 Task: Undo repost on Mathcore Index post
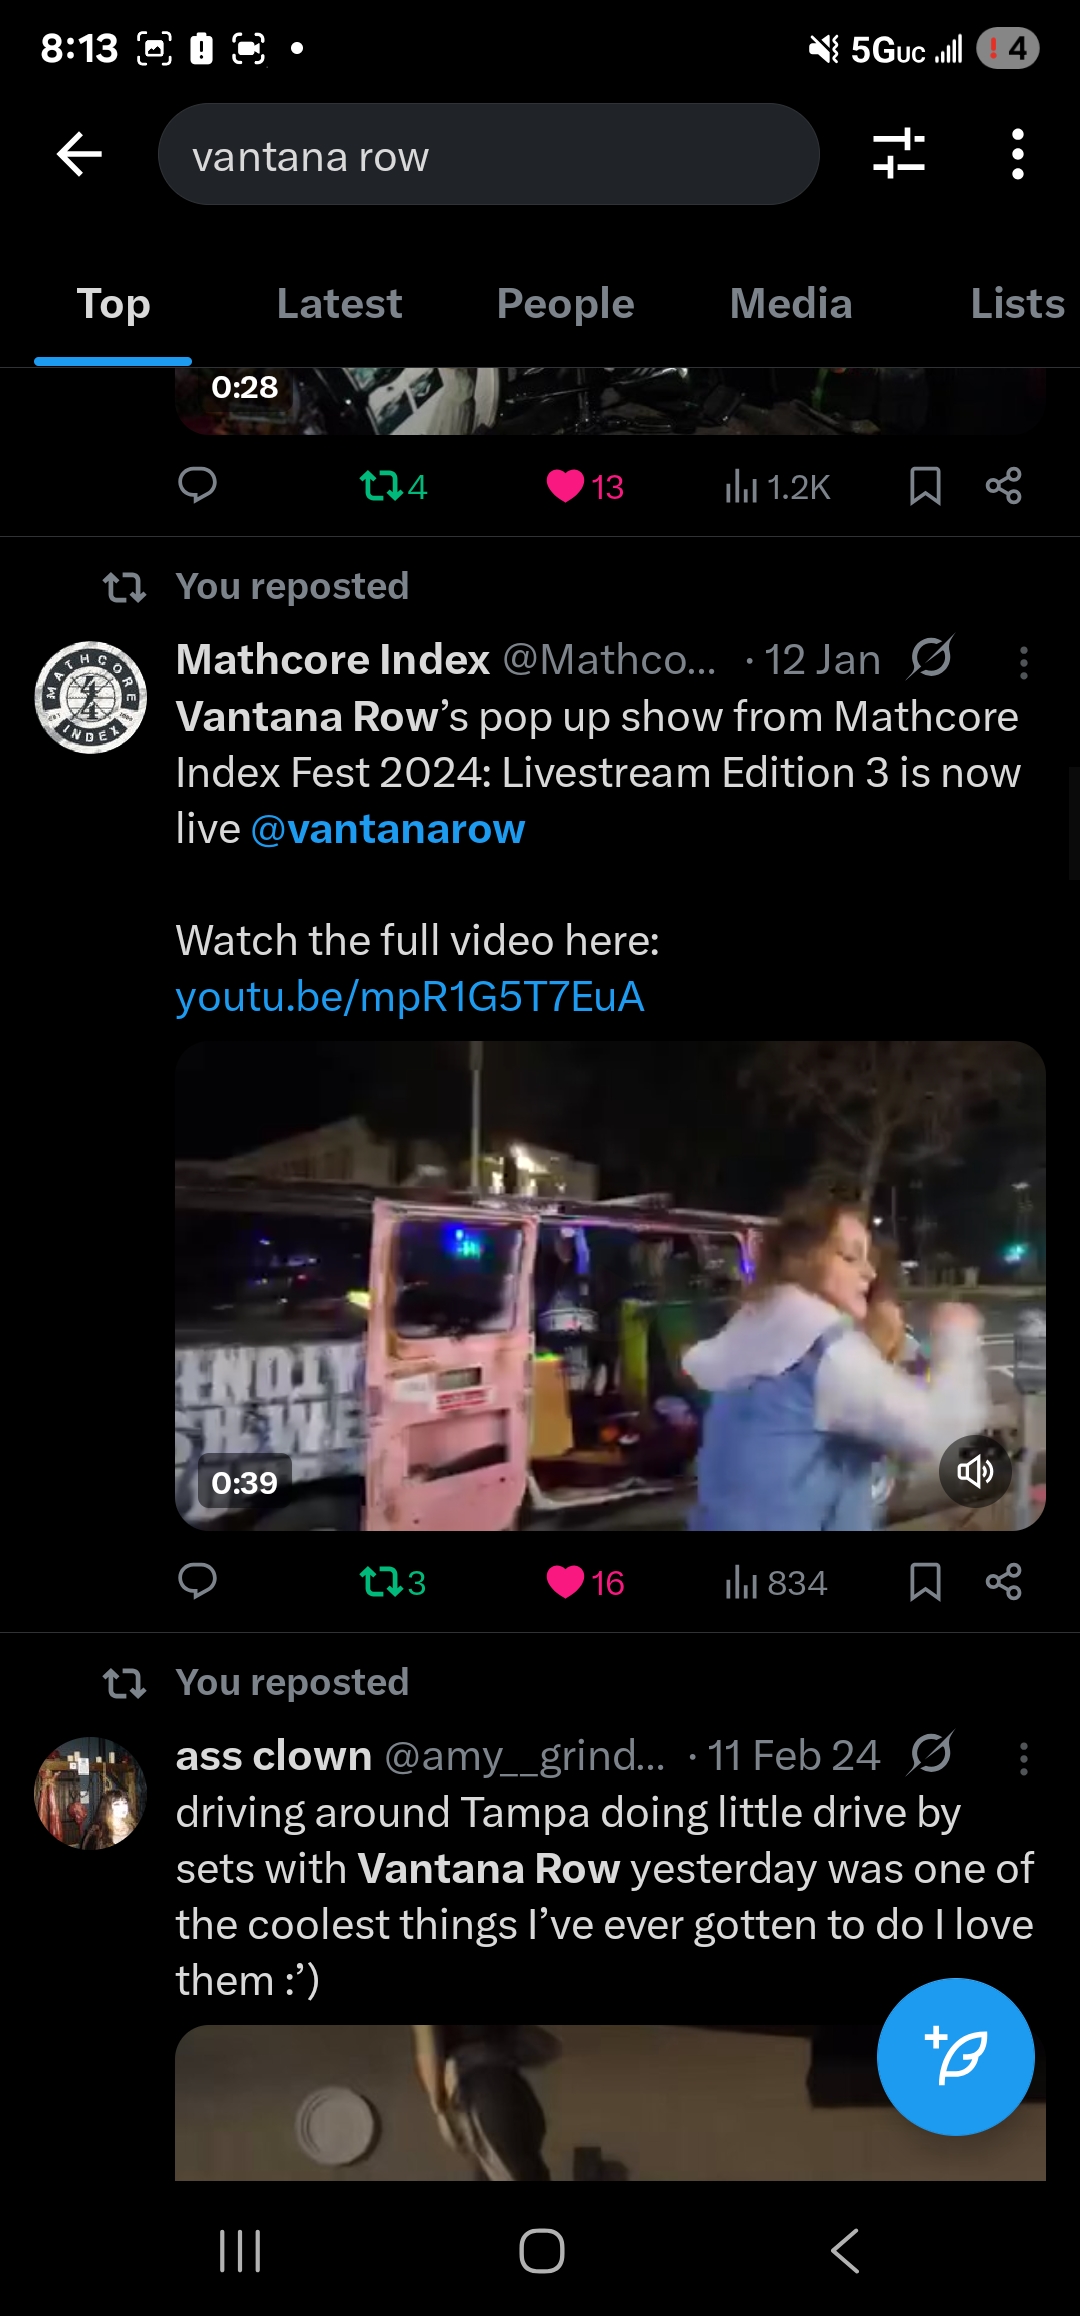392,1583
